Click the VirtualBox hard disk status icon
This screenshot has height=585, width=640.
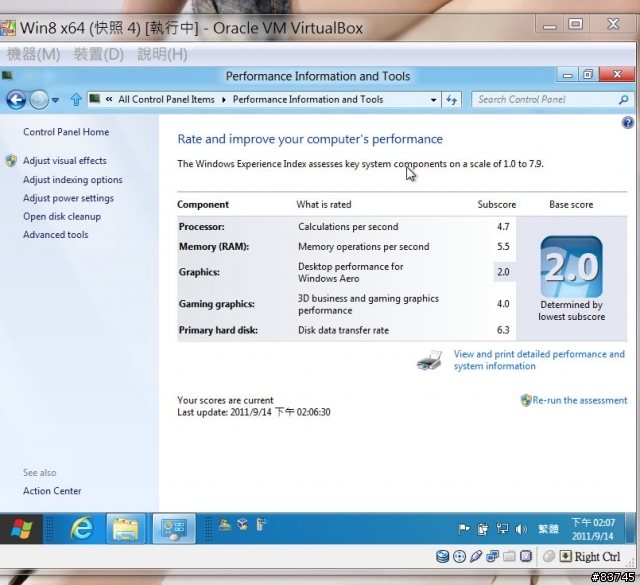coord(442,556)
